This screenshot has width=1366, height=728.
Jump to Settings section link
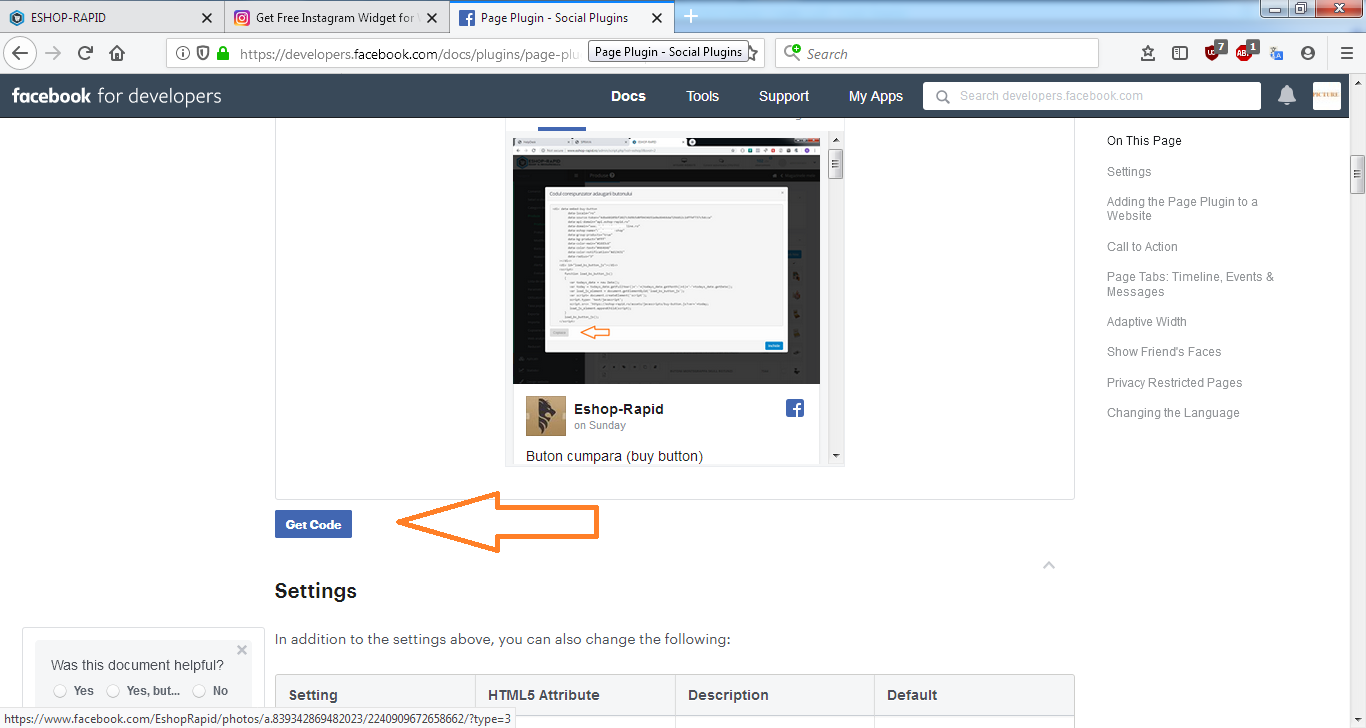click(1129, 172)
